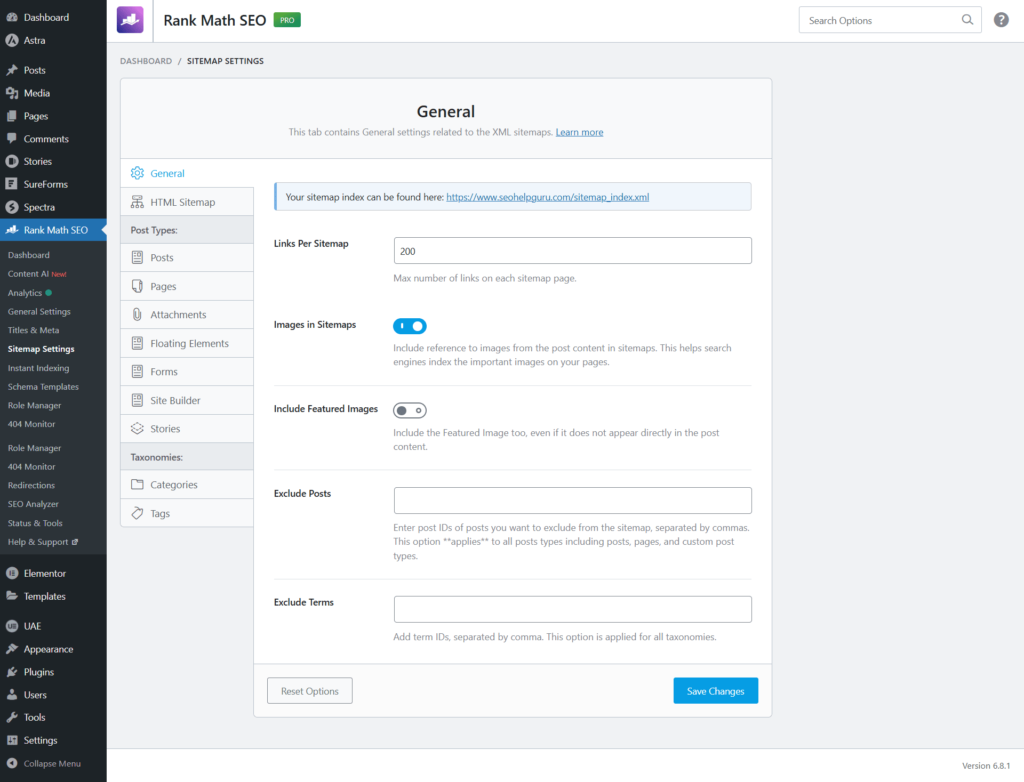Click the SureForms icon in the sidebar
1024x782 pixels.
tap(12, 184)
